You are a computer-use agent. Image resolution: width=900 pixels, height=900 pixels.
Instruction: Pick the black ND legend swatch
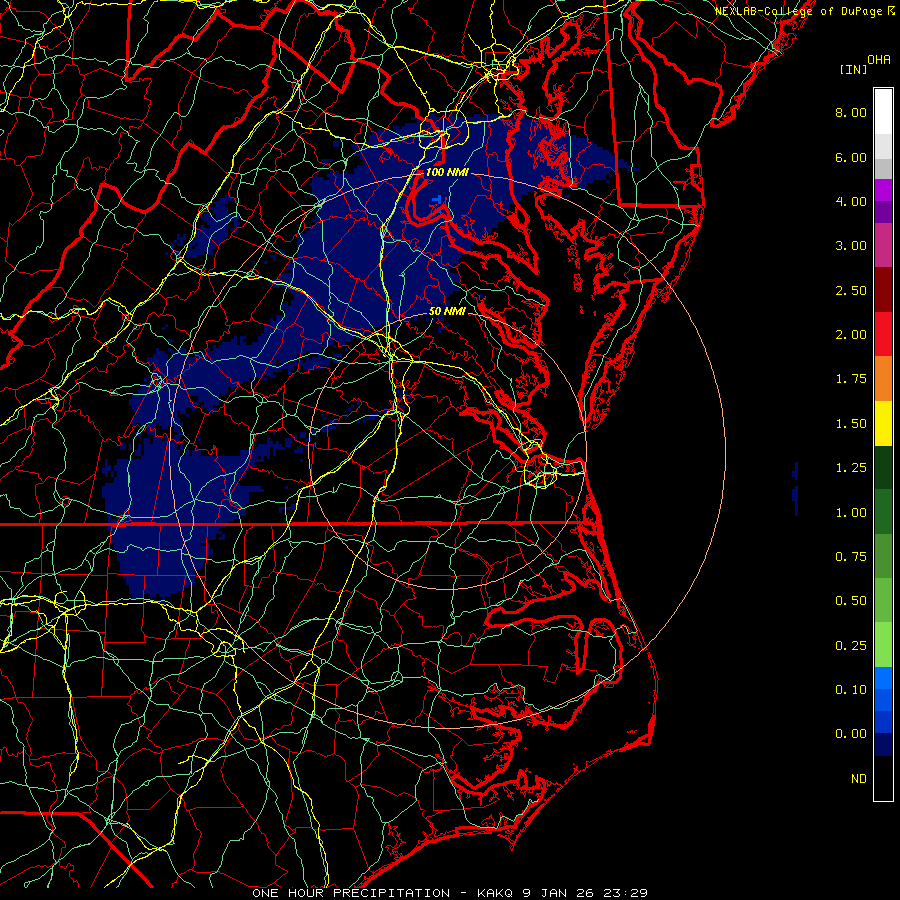tap(883, 778)
